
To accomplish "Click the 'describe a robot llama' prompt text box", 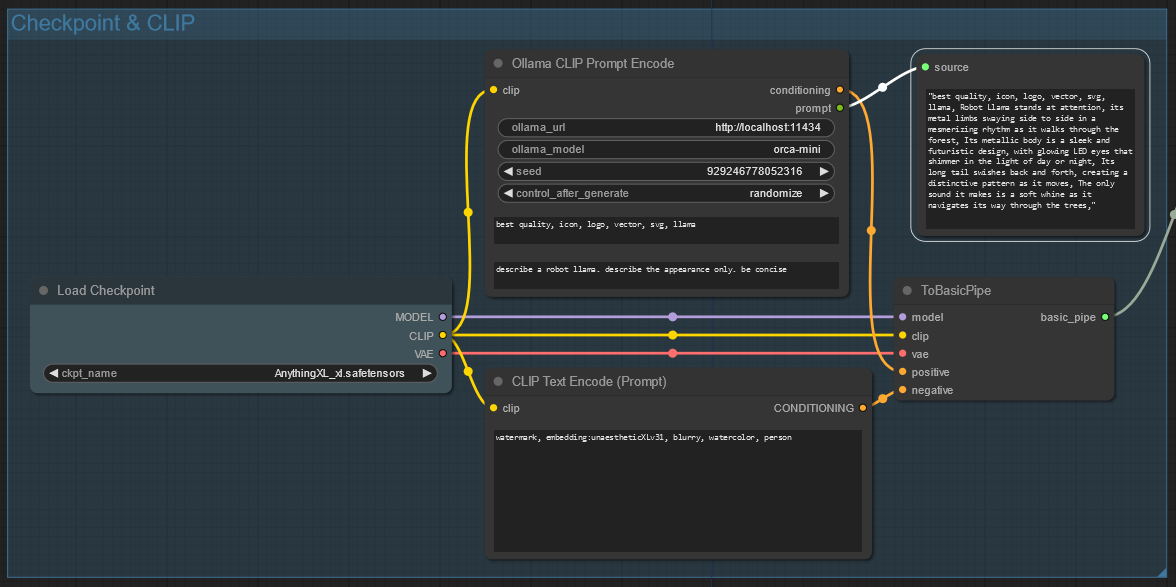I will [666, 275].
